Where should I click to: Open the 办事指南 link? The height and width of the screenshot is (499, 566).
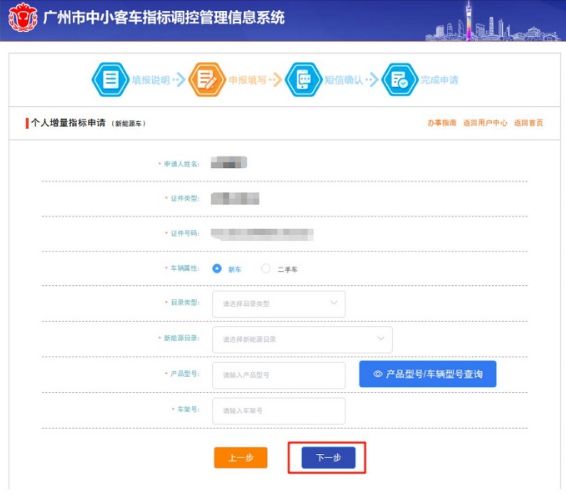click(442, 123)
